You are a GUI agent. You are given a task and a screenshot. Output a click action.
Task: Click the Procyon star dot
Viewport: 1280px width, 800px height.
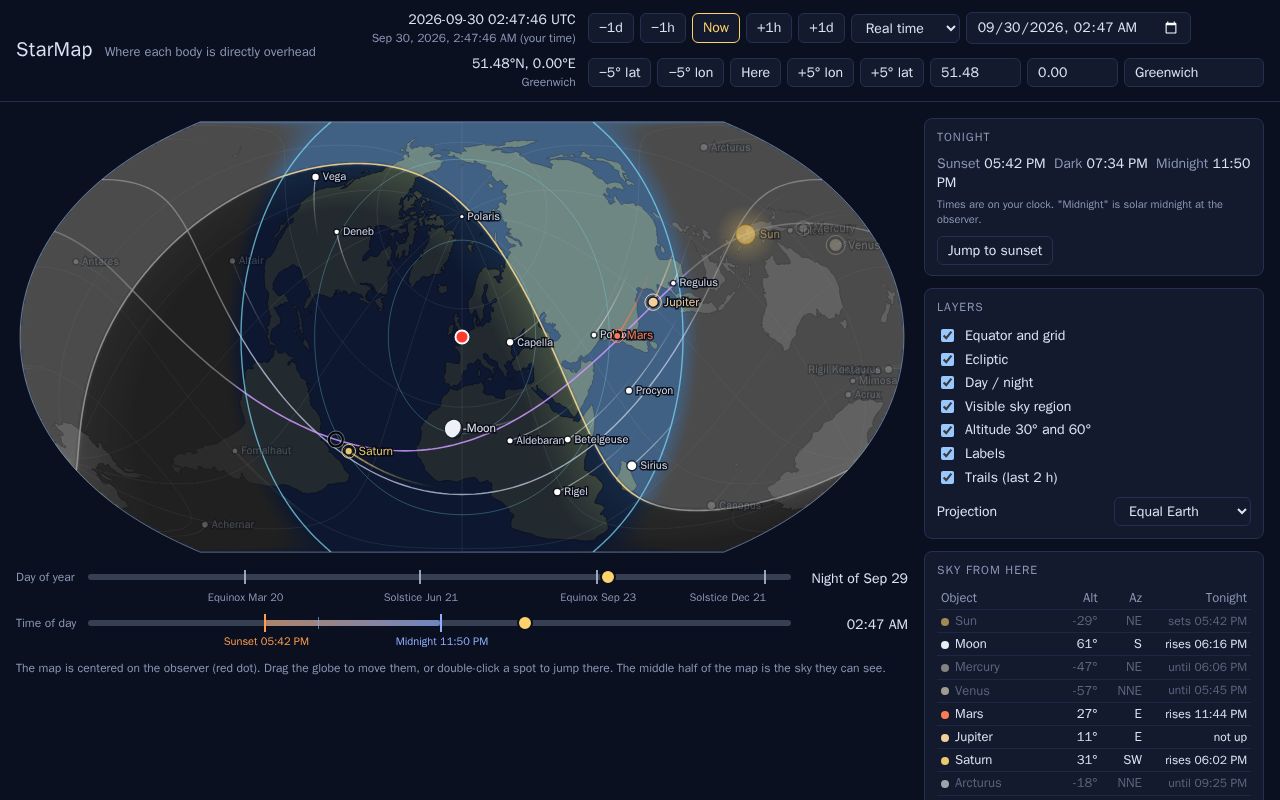(x=629, y=391)
